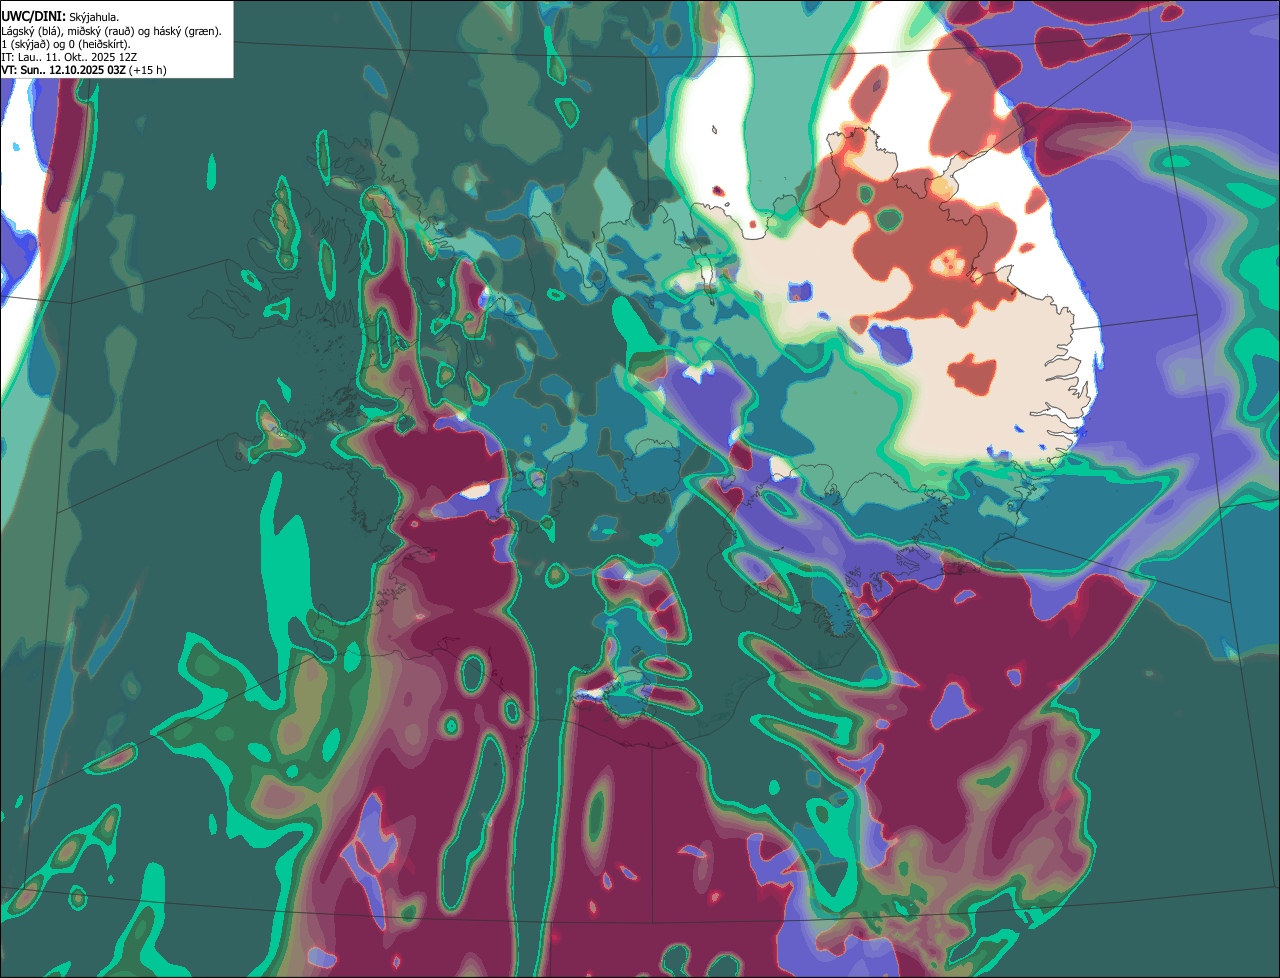Click the '(+15 h)' forecast offset text
This screenshot has width=1280, height=978.
pos(147,71)
